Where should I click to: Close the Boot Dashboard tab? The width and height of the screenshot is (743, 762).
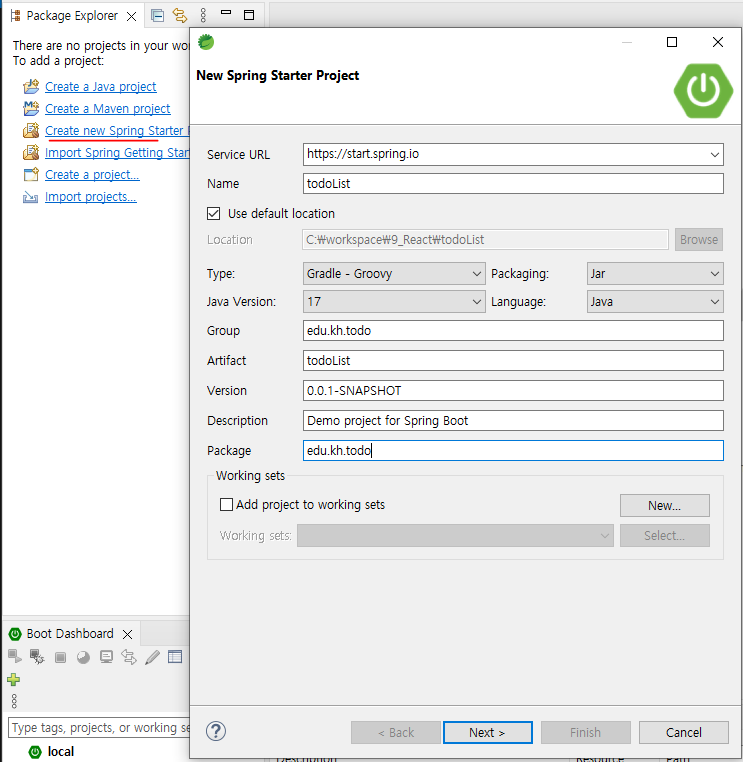pyautogui.click(x=127, y=634)
